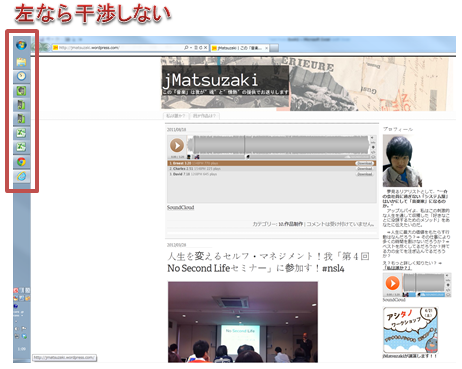The width and height of the screenshot is (462, 369).
Task: Select the jMatsuzaki browser tab
Action: [239, 48]
